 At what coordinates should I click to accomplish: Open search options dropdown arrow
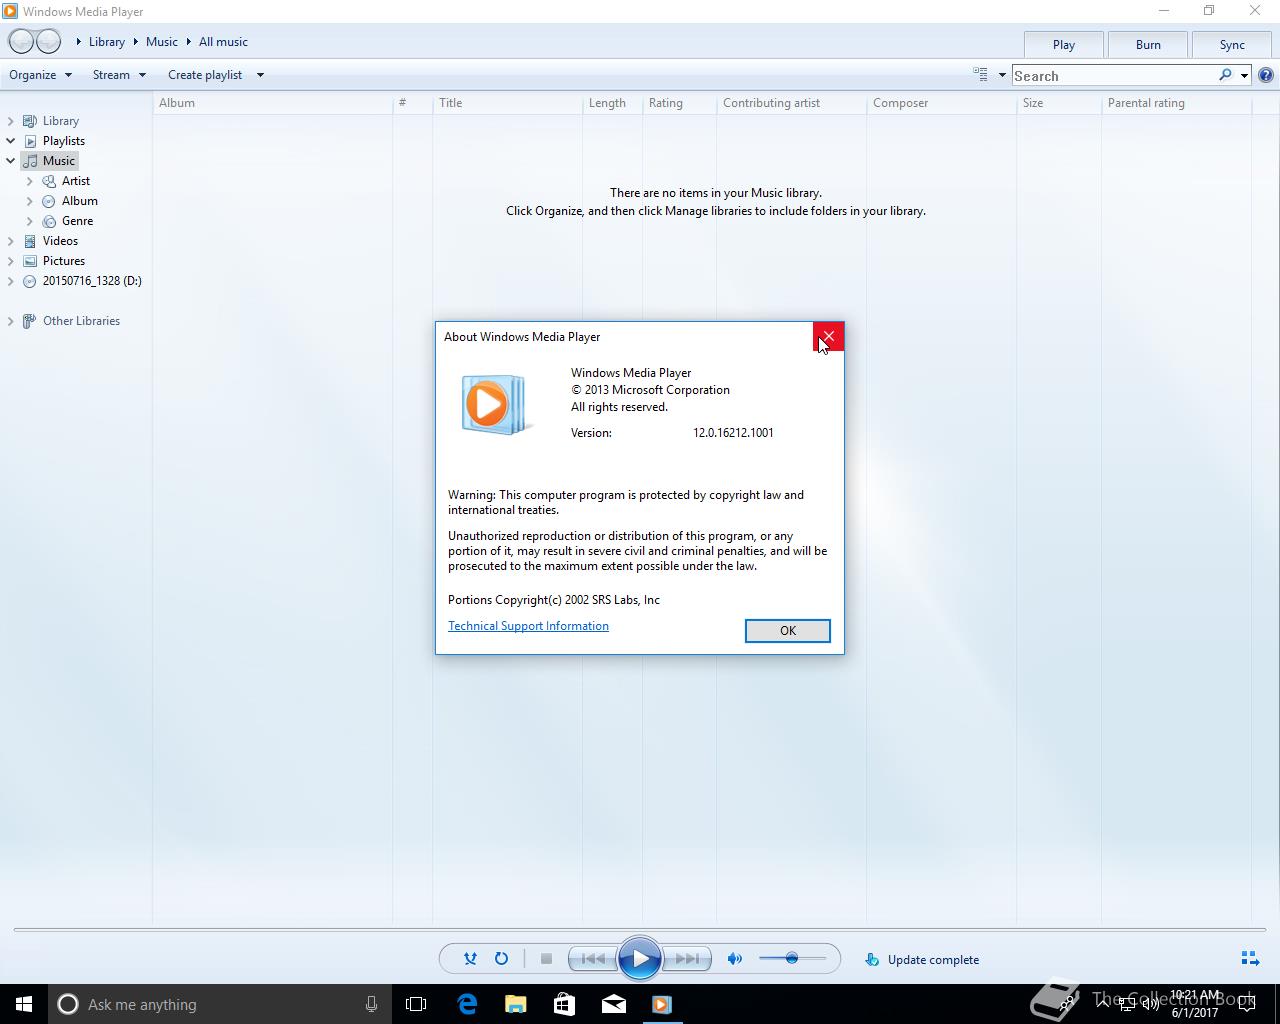coord(1244,75)
